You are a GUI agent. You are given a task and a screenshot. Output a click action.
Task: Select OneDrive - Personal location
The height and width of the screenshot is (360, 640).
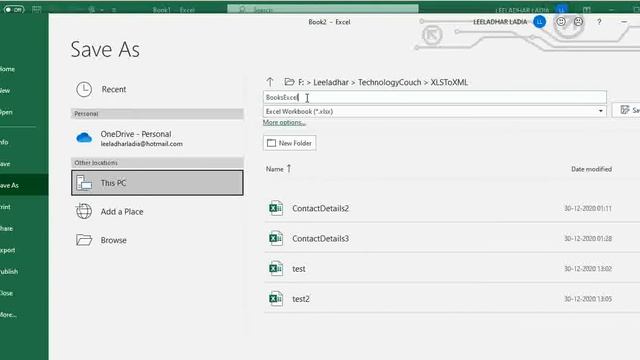(157, 138)
